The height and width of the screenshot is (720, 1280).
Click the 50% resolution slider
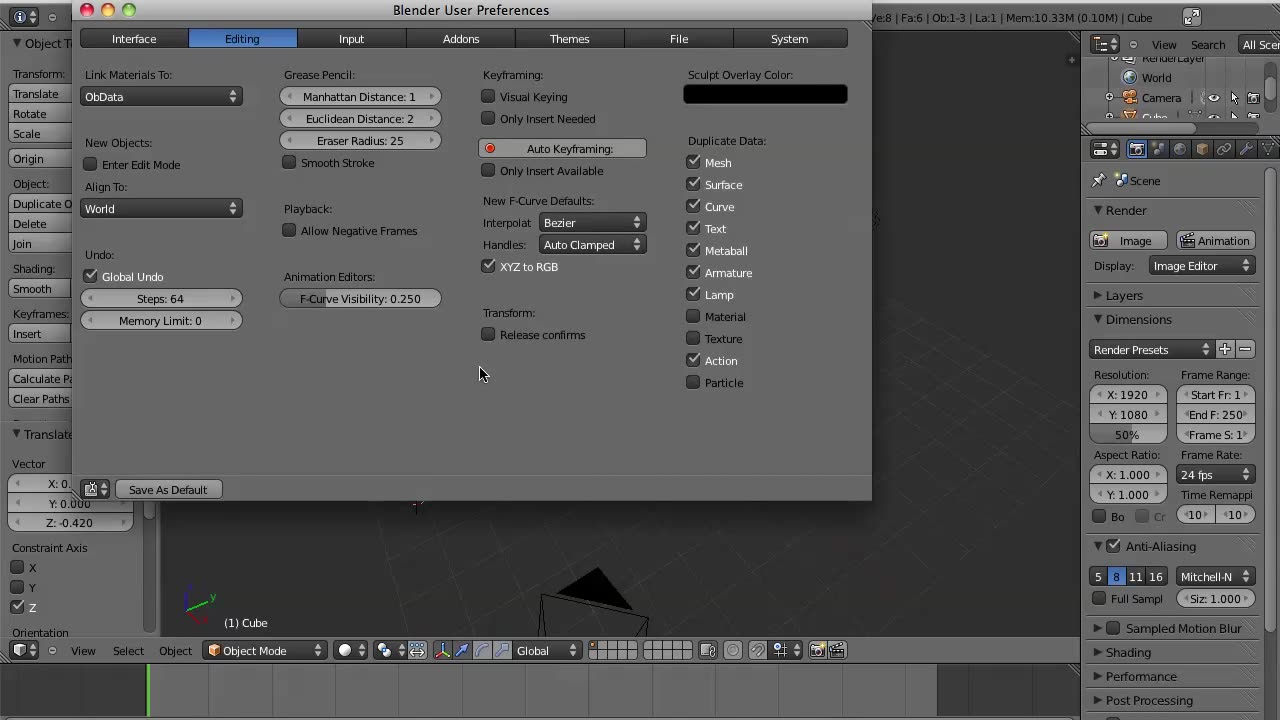1128,435
